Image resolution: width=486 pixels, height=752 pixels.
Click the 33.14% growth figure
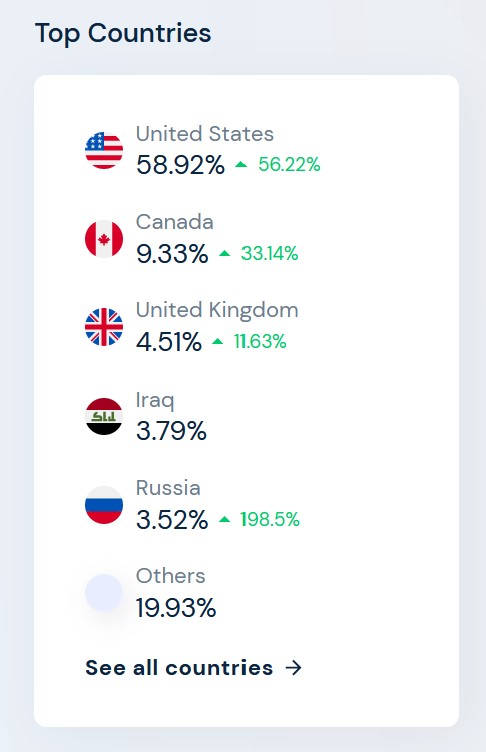click(269, 253)
